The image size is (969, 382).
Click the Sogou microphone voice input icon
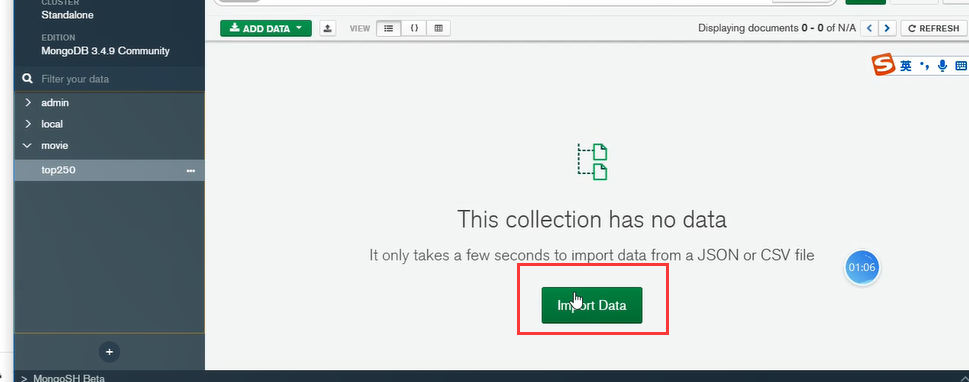(x=942, y=66)
